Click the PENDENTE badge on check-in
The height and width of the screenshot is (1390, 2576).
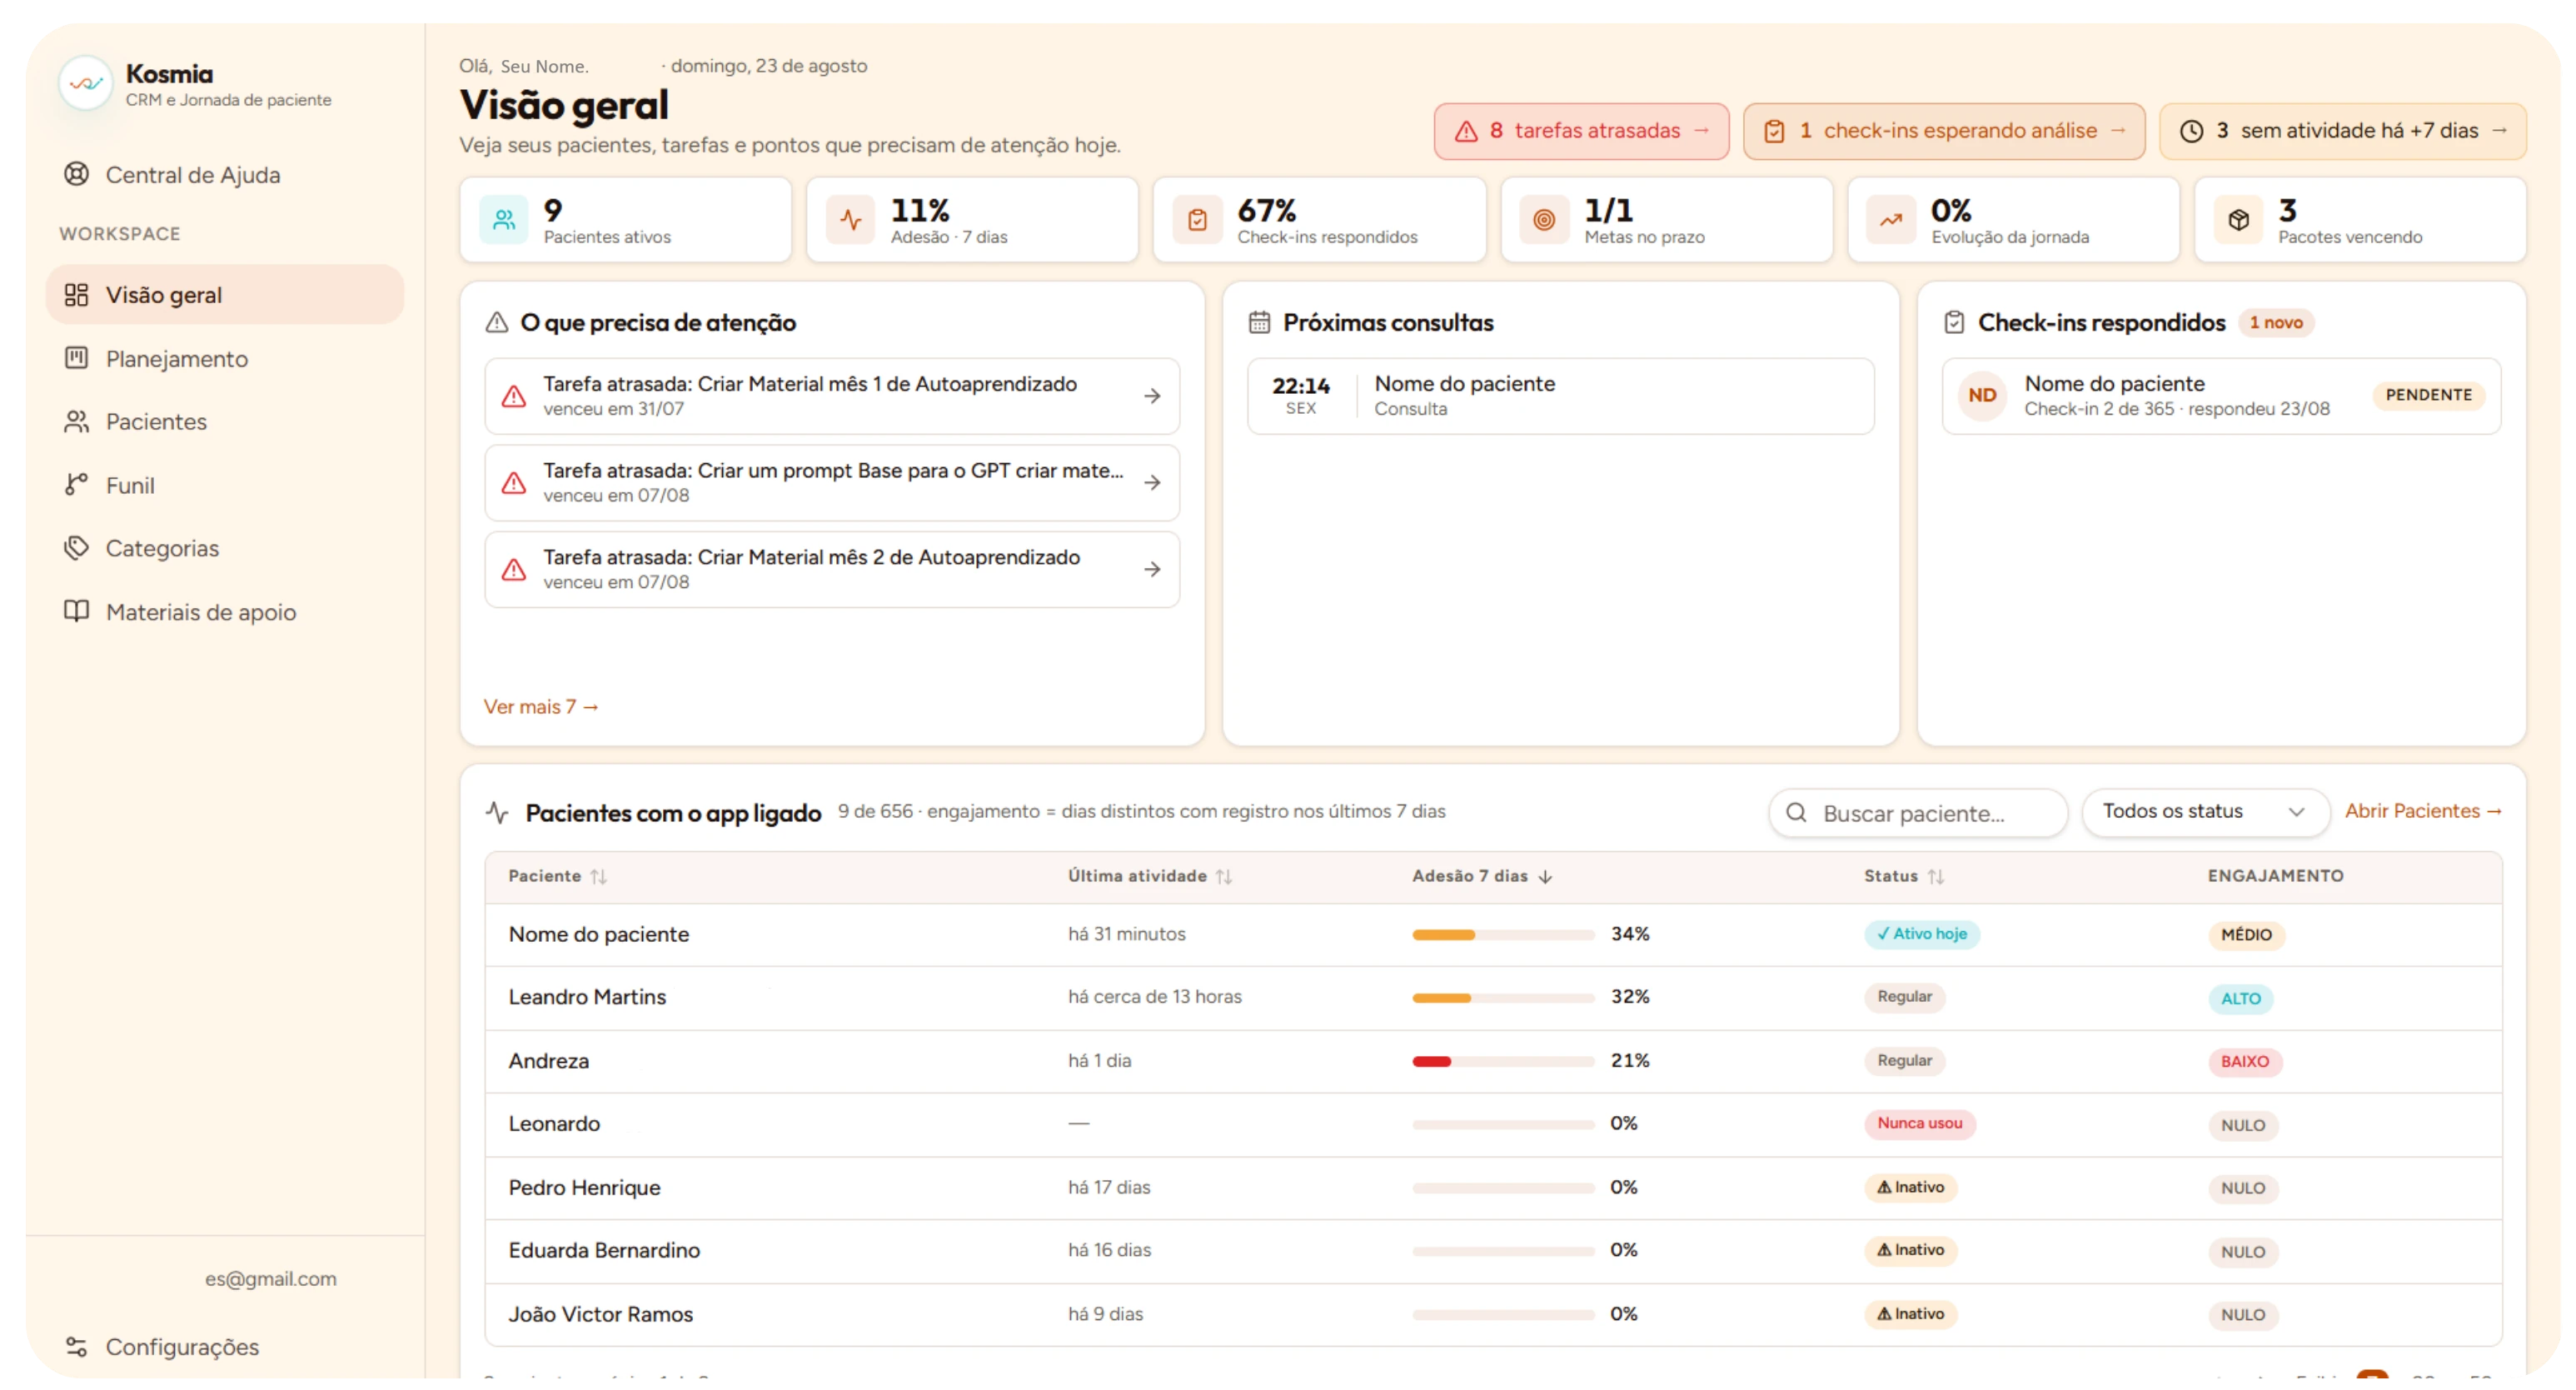pos(2428,395)
